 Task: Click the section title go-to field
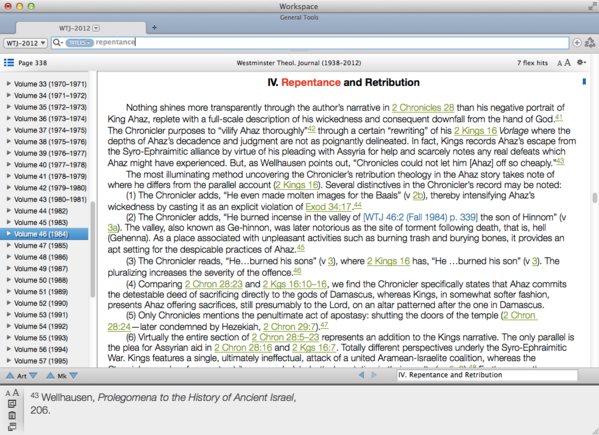[x=487, y=375]
